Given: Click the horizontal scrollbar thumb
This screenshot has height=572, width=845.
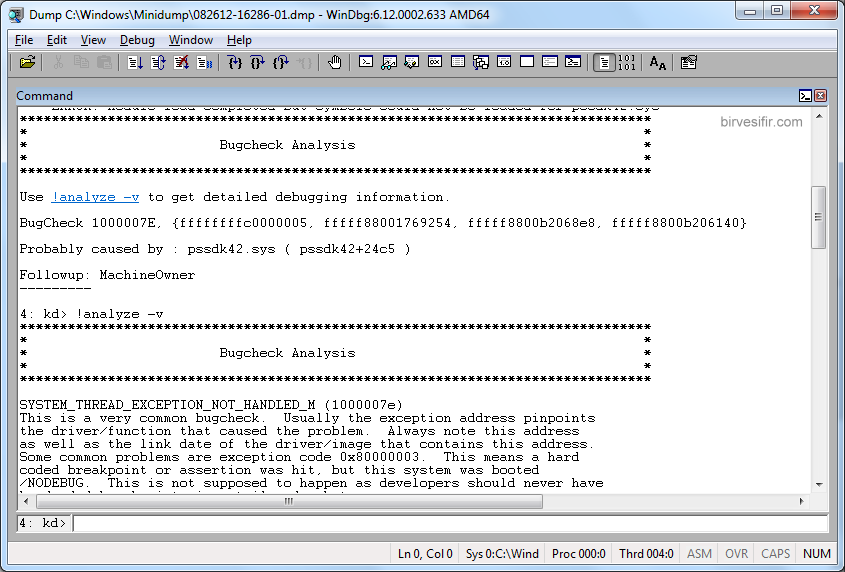Looking at the screenshot, I should (x=289, y=501).
